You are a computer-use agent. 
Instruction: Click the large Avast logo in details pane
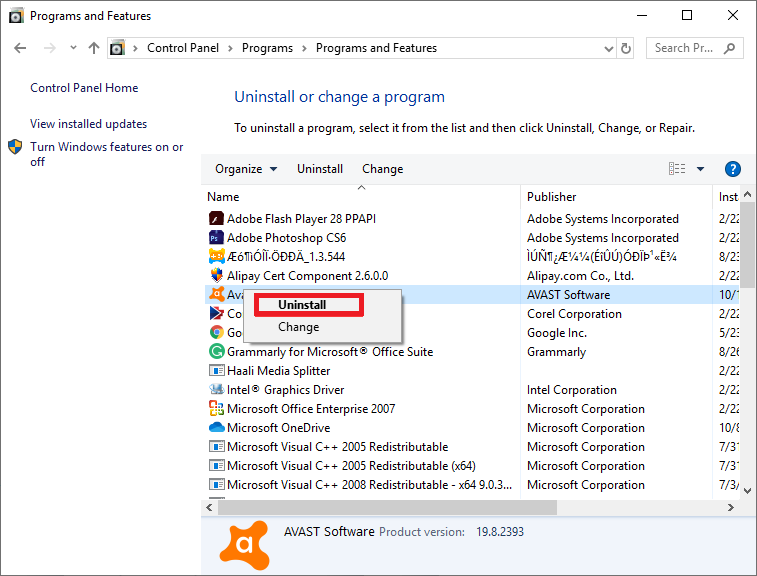pyautogui.click(x=245, y=545)
